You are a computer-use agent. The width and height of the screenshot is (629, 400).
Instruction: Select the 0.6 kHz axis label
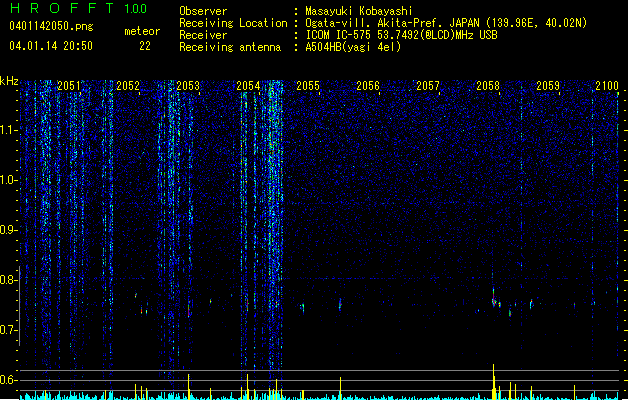coord(8,380)
